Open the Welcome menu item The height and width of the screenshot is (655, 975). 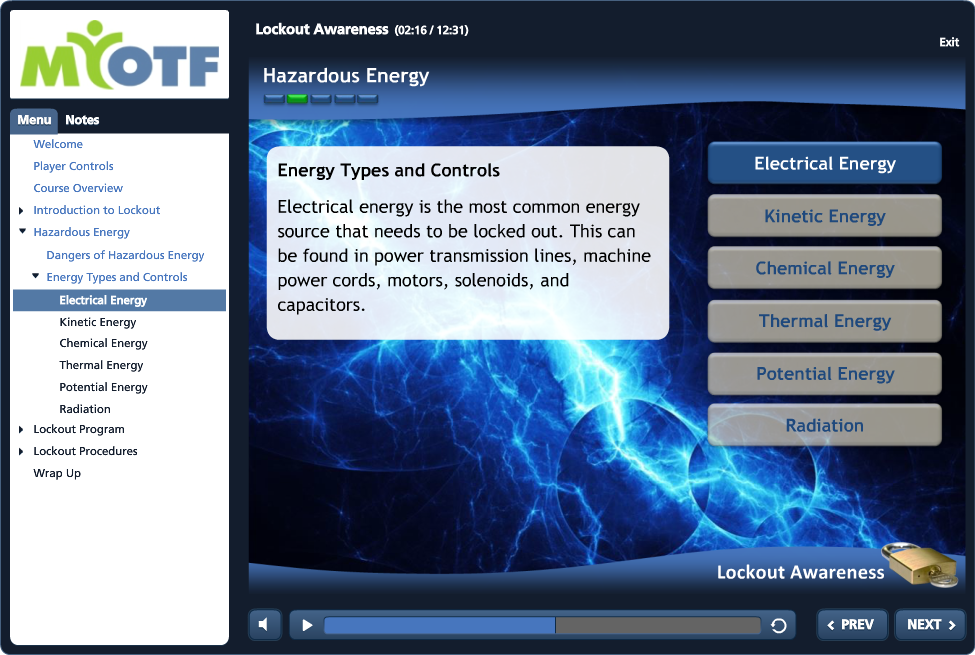(x=58, y=144)
